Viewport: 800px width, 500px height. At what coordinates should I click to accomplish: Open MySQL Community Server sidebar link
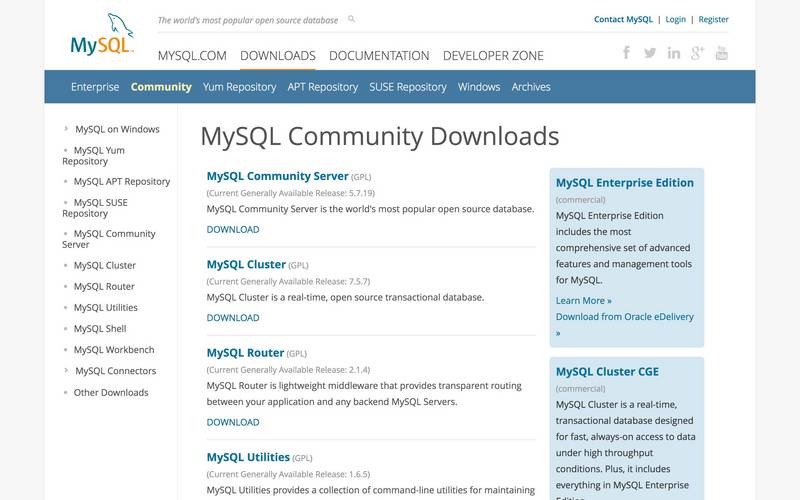[109, 239]
